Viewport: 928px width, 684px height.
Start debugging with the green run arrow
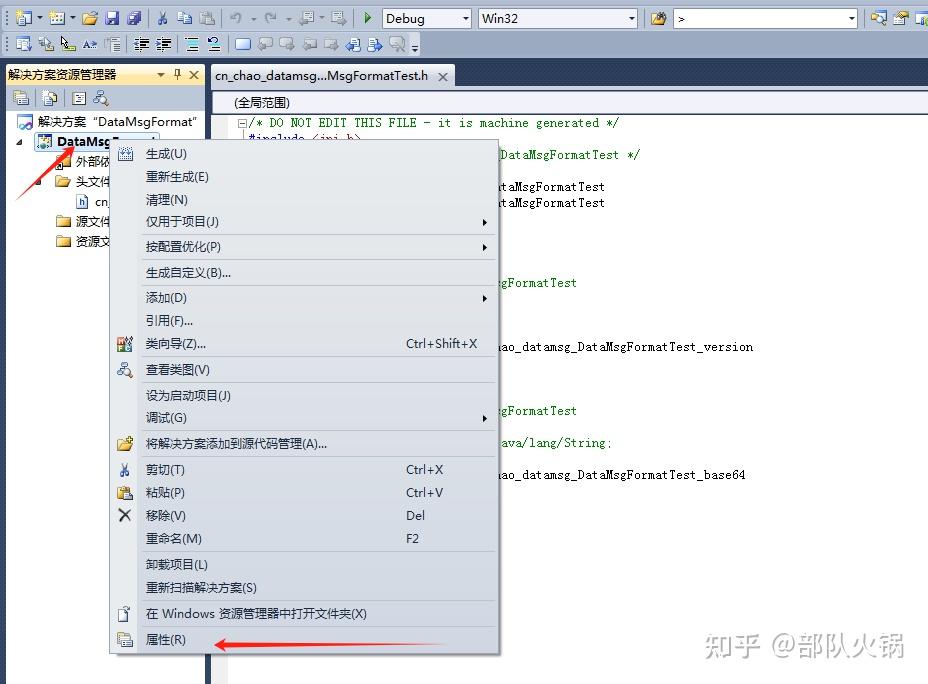(365, 17)
